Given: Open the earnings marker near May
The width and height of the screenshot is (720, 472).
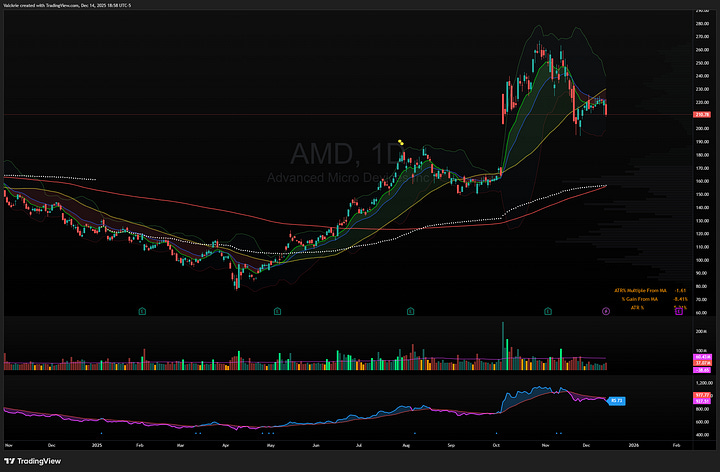Looking at the screenshot, I should [x=277, y=311].
